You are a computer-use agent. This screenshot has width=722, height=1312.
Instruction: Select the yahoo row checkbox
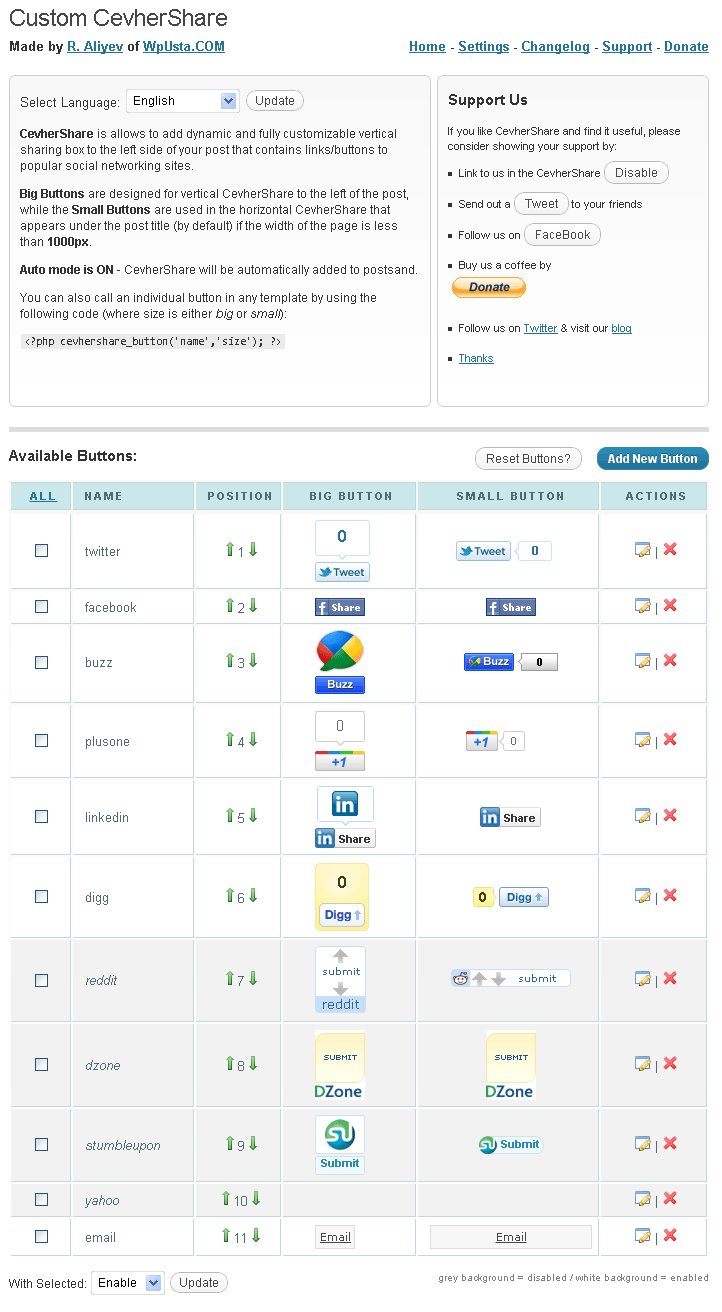[x=41, y=1199]
